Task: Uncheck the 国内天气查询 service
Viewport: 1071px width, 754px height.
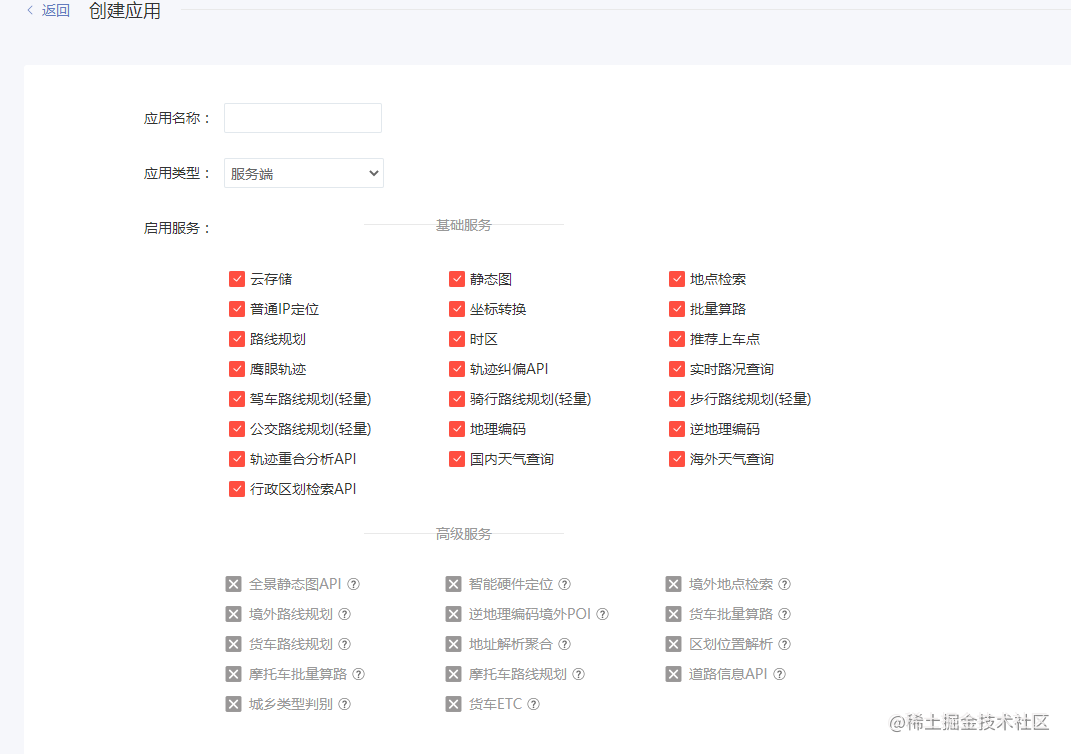Action: coord(457,459)
